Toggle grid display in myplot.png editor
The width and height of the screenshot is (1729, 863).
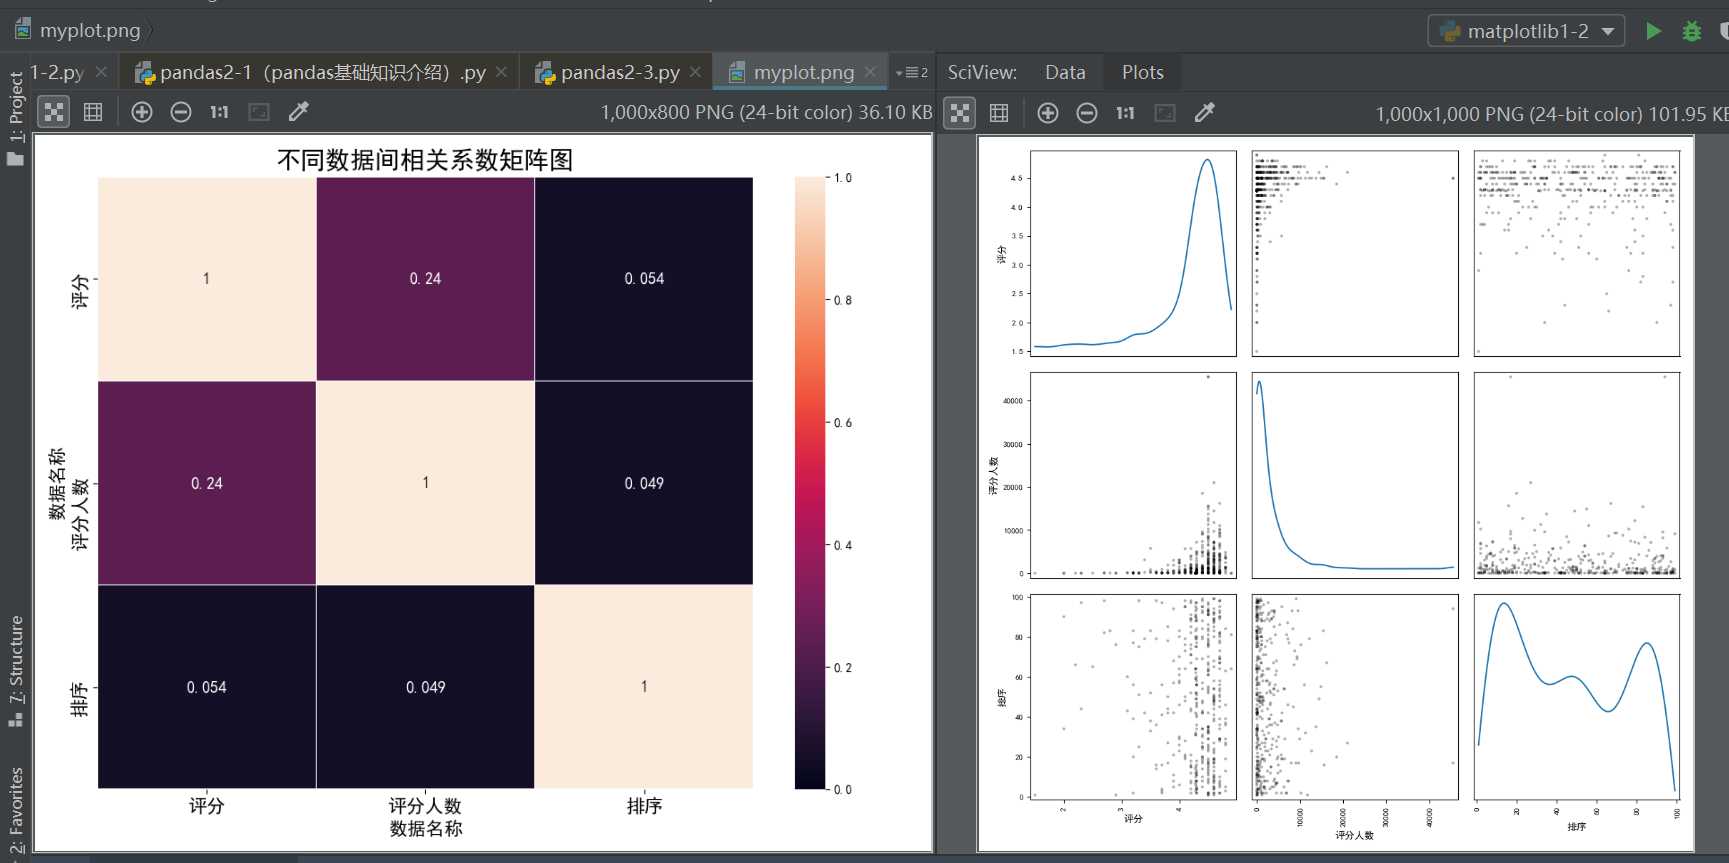93,112
